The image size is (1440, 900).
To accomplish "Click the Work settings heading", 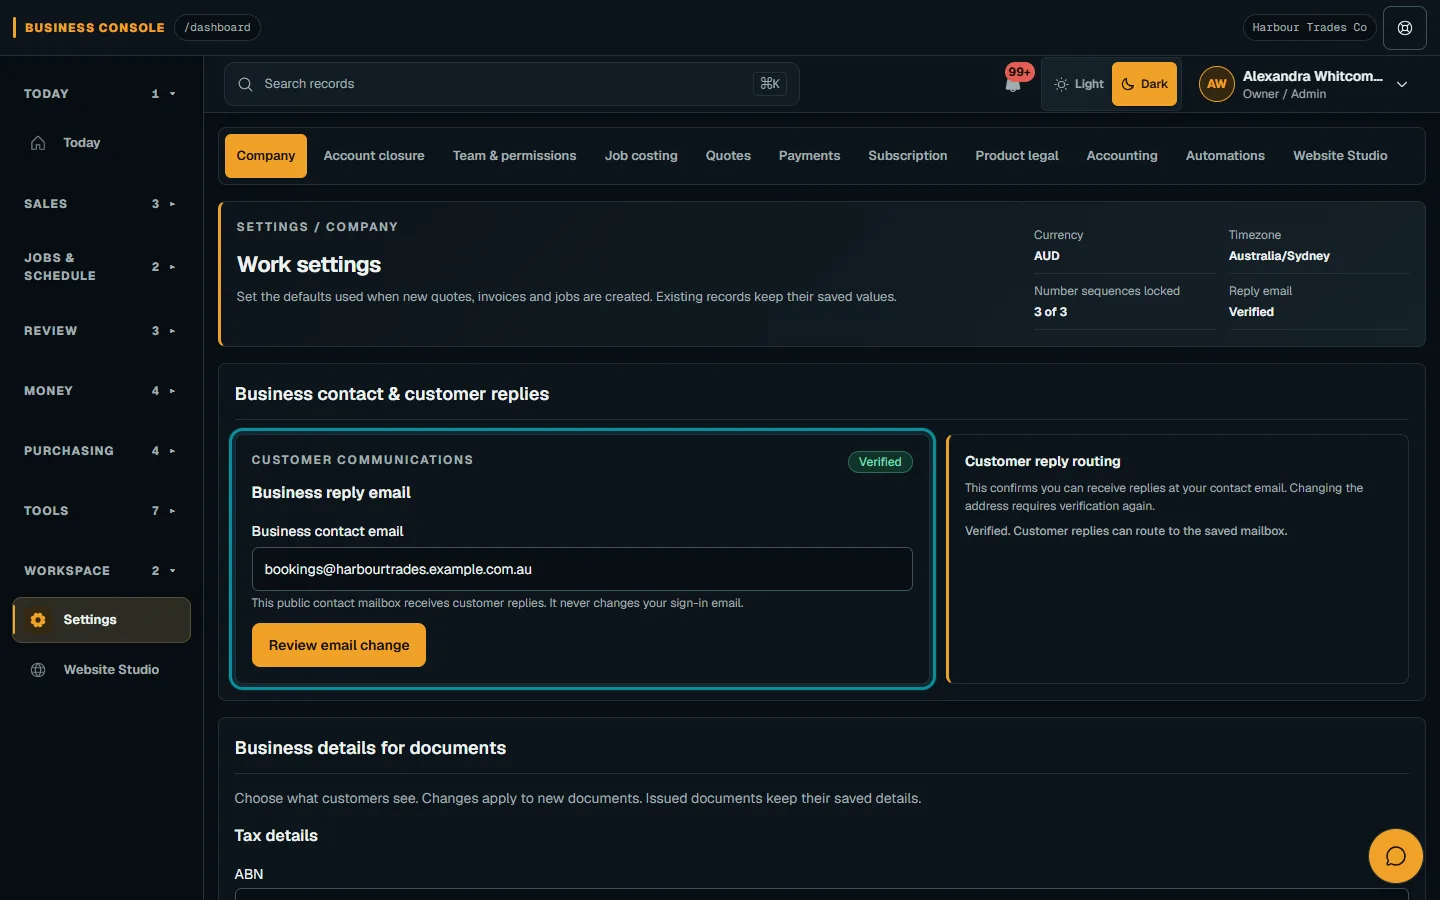I will tap(309, 265).
